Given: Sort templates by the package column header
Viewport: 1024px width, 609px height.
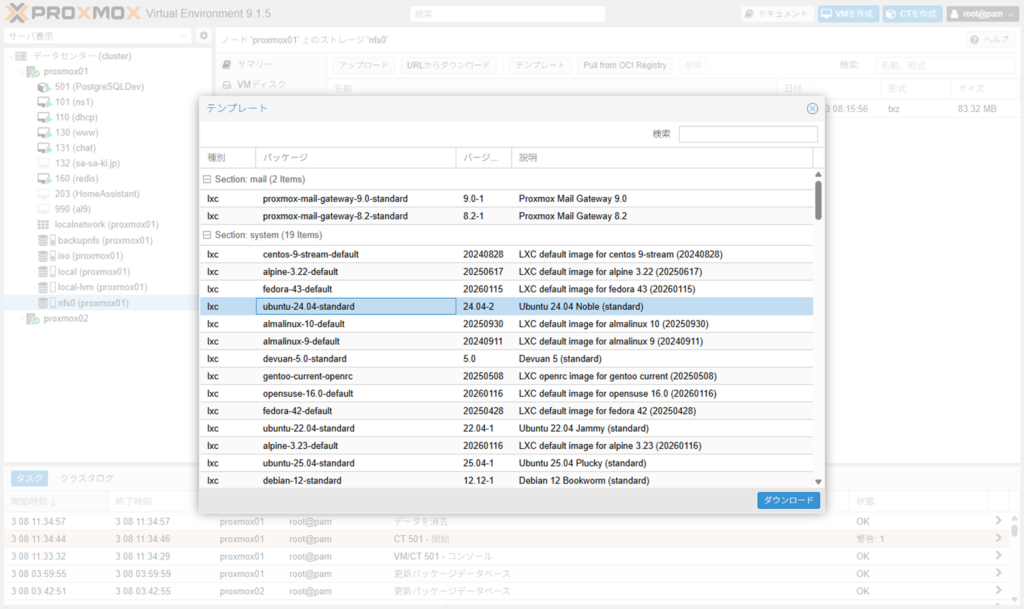Looking at the screenshot, I should pos(355,158).
